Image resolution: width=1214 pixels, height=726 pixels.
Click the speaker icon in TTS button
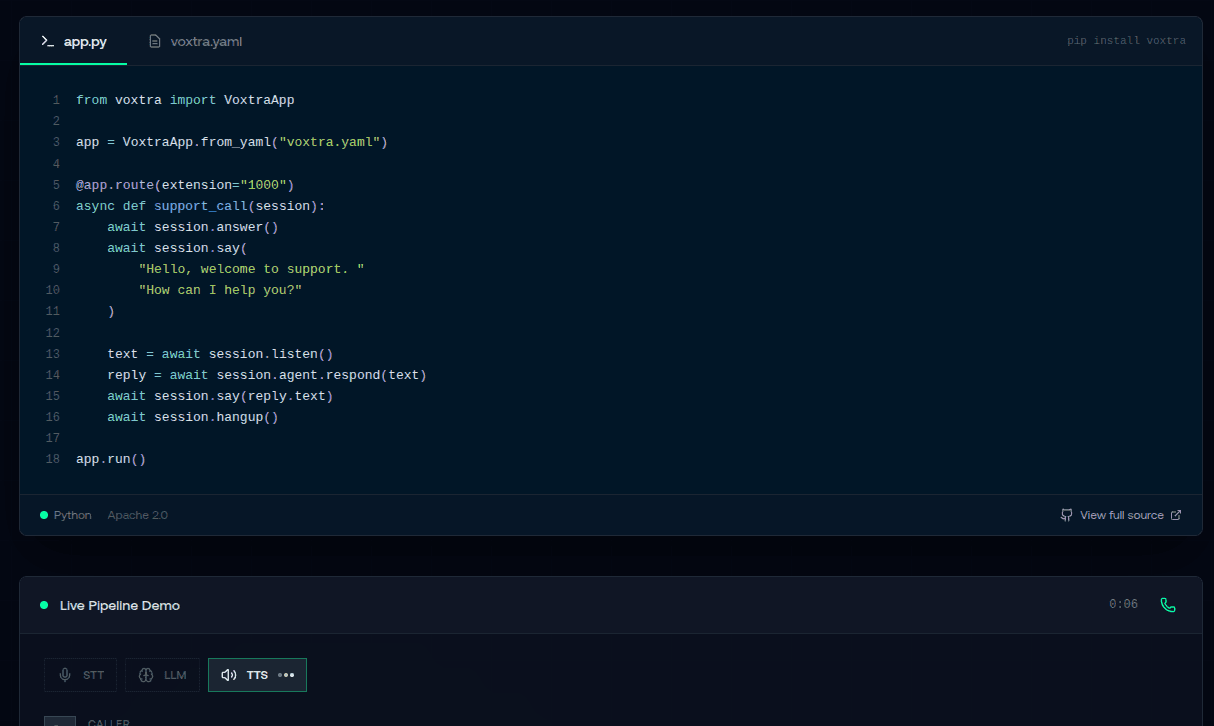click(229, 675)
